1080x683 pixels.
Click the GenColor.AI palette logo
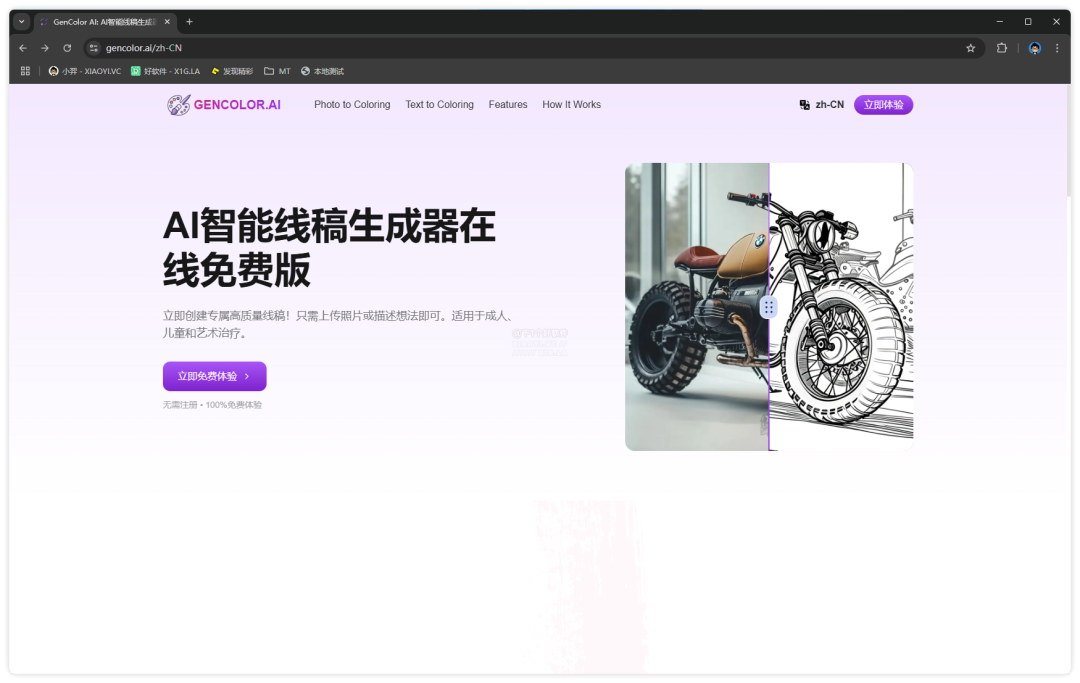(x=178, y=105)
